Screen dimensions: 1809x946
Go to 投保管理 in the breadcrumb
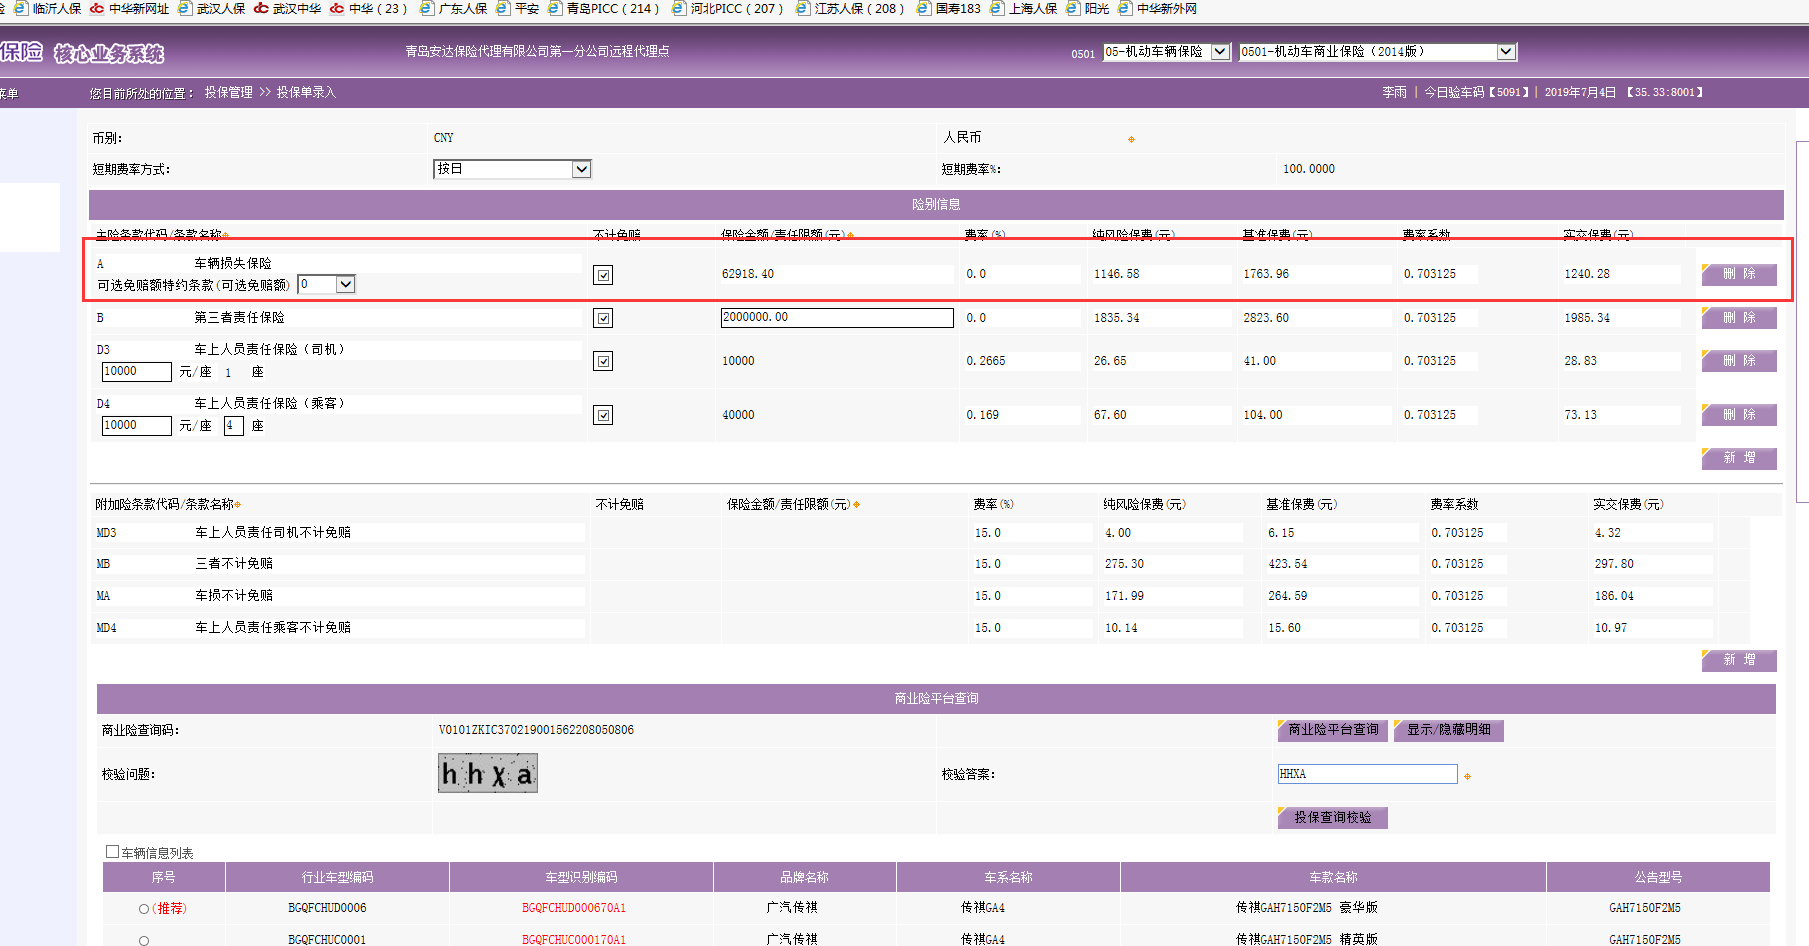coord(228,92)
